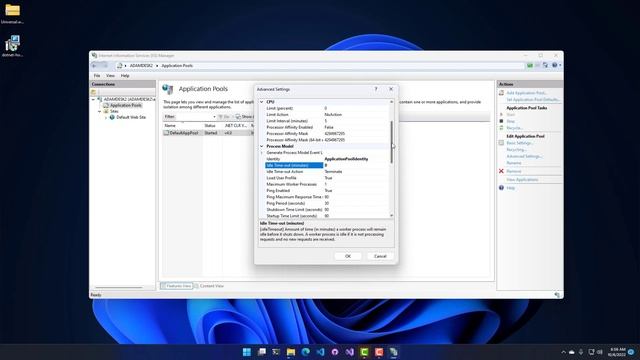Select the Load User Profile property
Screen dimensions: 640x360
[327, 178]
